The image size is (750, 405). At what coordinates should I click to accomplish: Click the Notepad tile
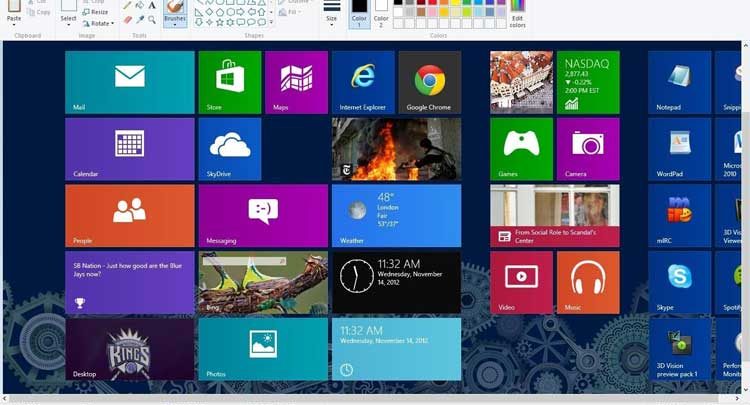coord(679,82)
